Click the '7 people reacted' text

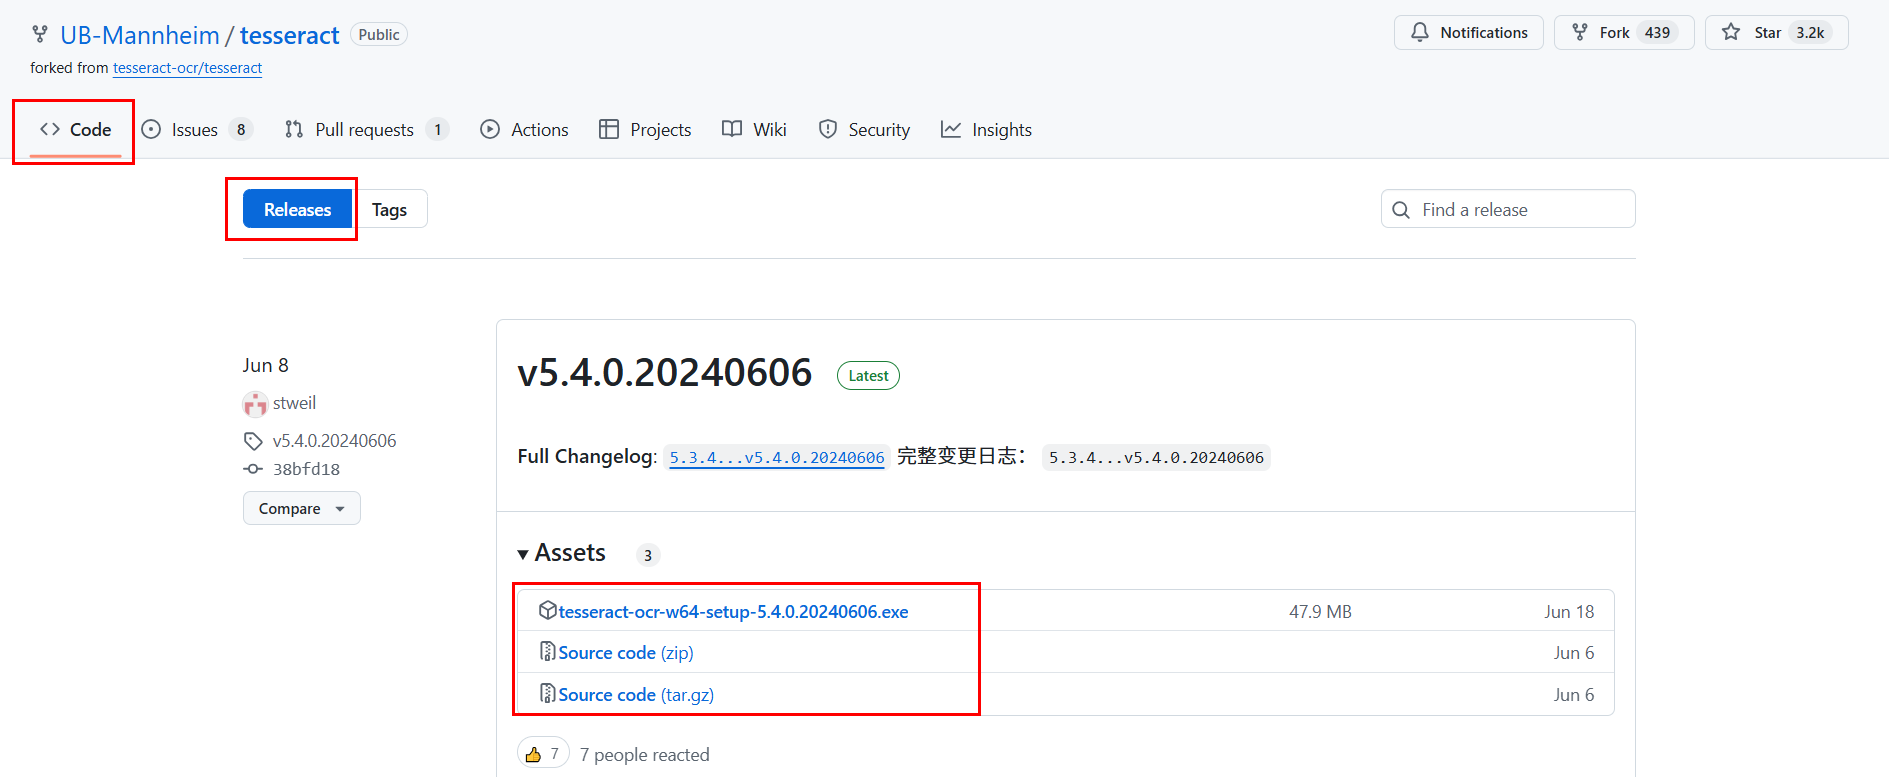(645, 755)
